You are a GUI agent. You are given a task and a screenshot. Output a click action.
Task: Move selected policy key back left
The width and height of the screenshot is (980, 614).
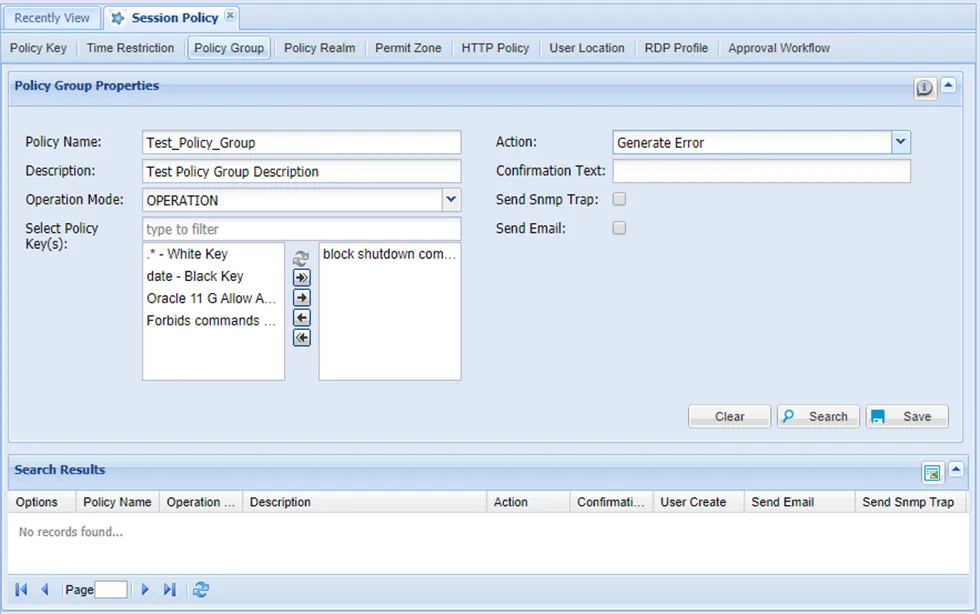[x=302, y=318]
